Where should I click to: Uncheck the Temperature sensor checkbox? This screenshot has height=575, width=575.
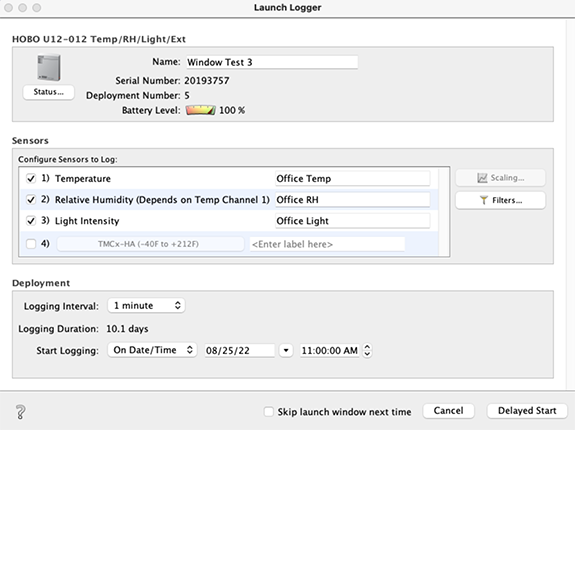pyautogui.click(x=31, y=179)
